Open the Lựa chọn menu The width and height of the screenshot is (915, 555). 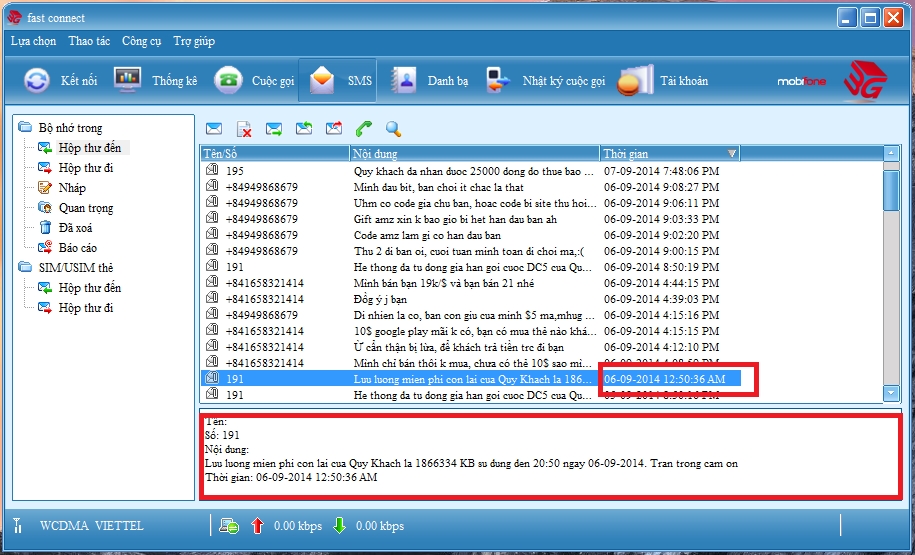(33, 42)
